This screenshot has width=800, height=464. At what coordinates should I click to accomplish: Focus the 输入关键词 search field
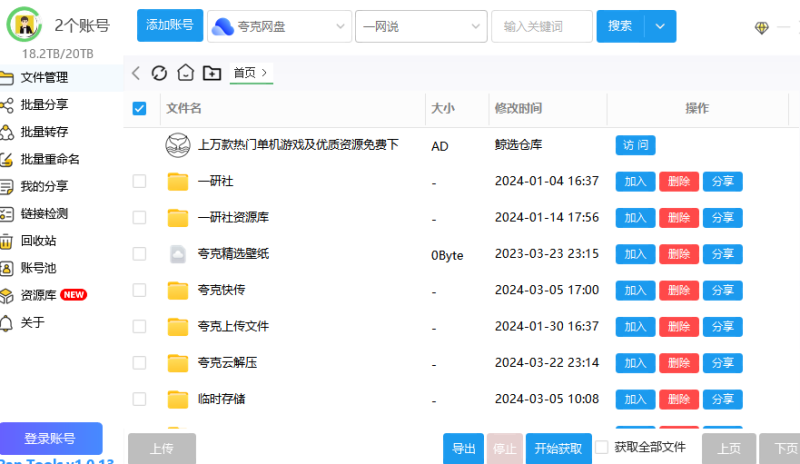point(542,26)
